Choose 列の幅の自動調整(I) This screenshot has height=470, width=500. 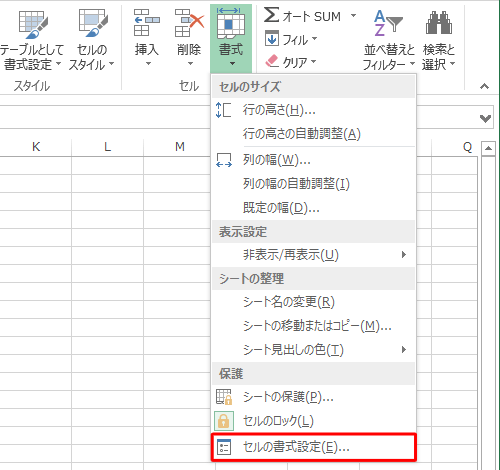point(314,184)
